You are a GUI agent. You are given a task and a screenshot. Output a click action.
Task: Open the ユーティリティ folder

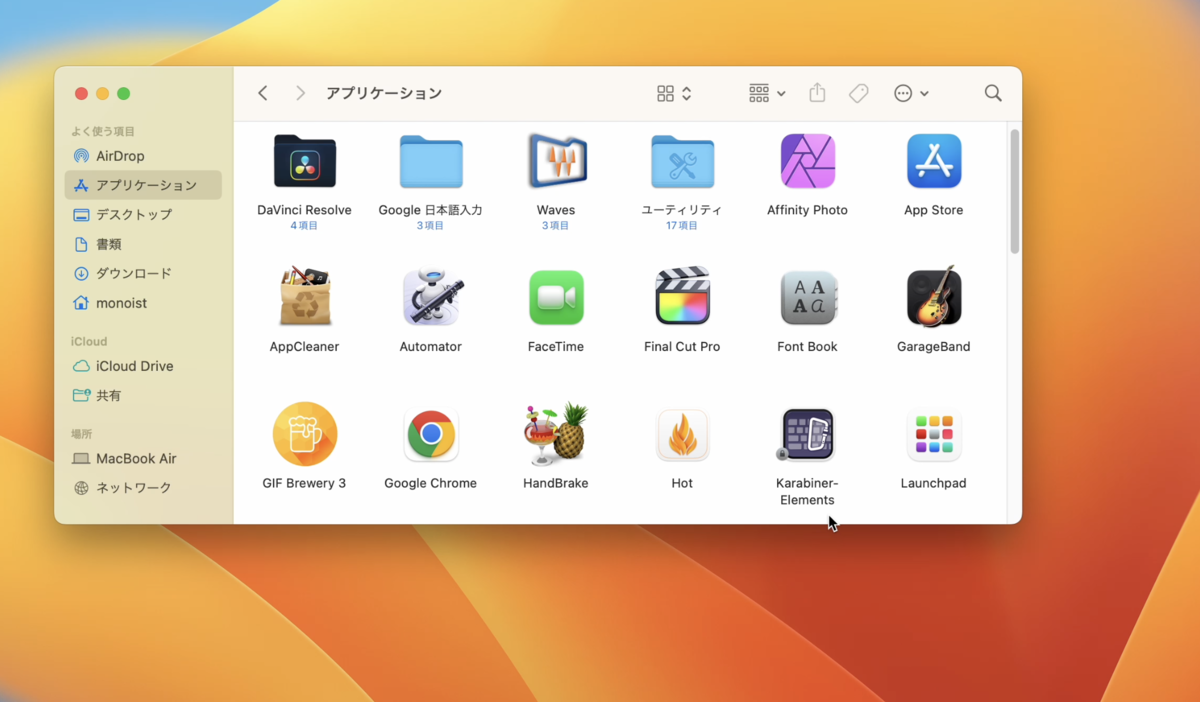[682, 161]
